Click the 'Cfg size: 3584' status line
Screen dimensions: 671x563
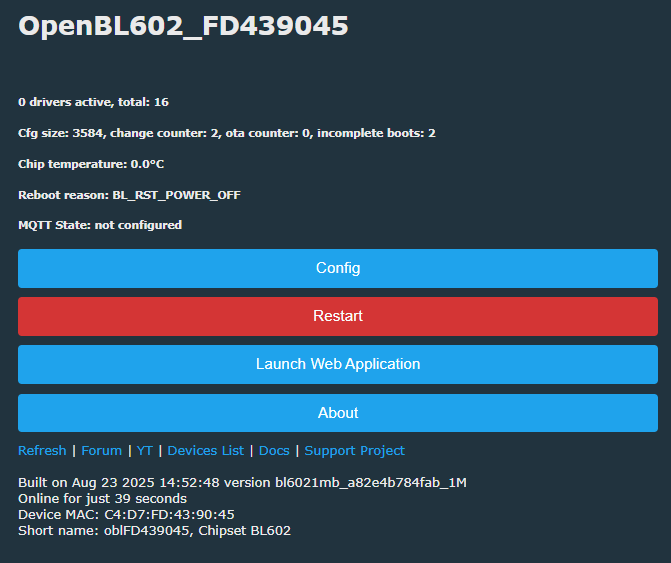click(227, 133)
